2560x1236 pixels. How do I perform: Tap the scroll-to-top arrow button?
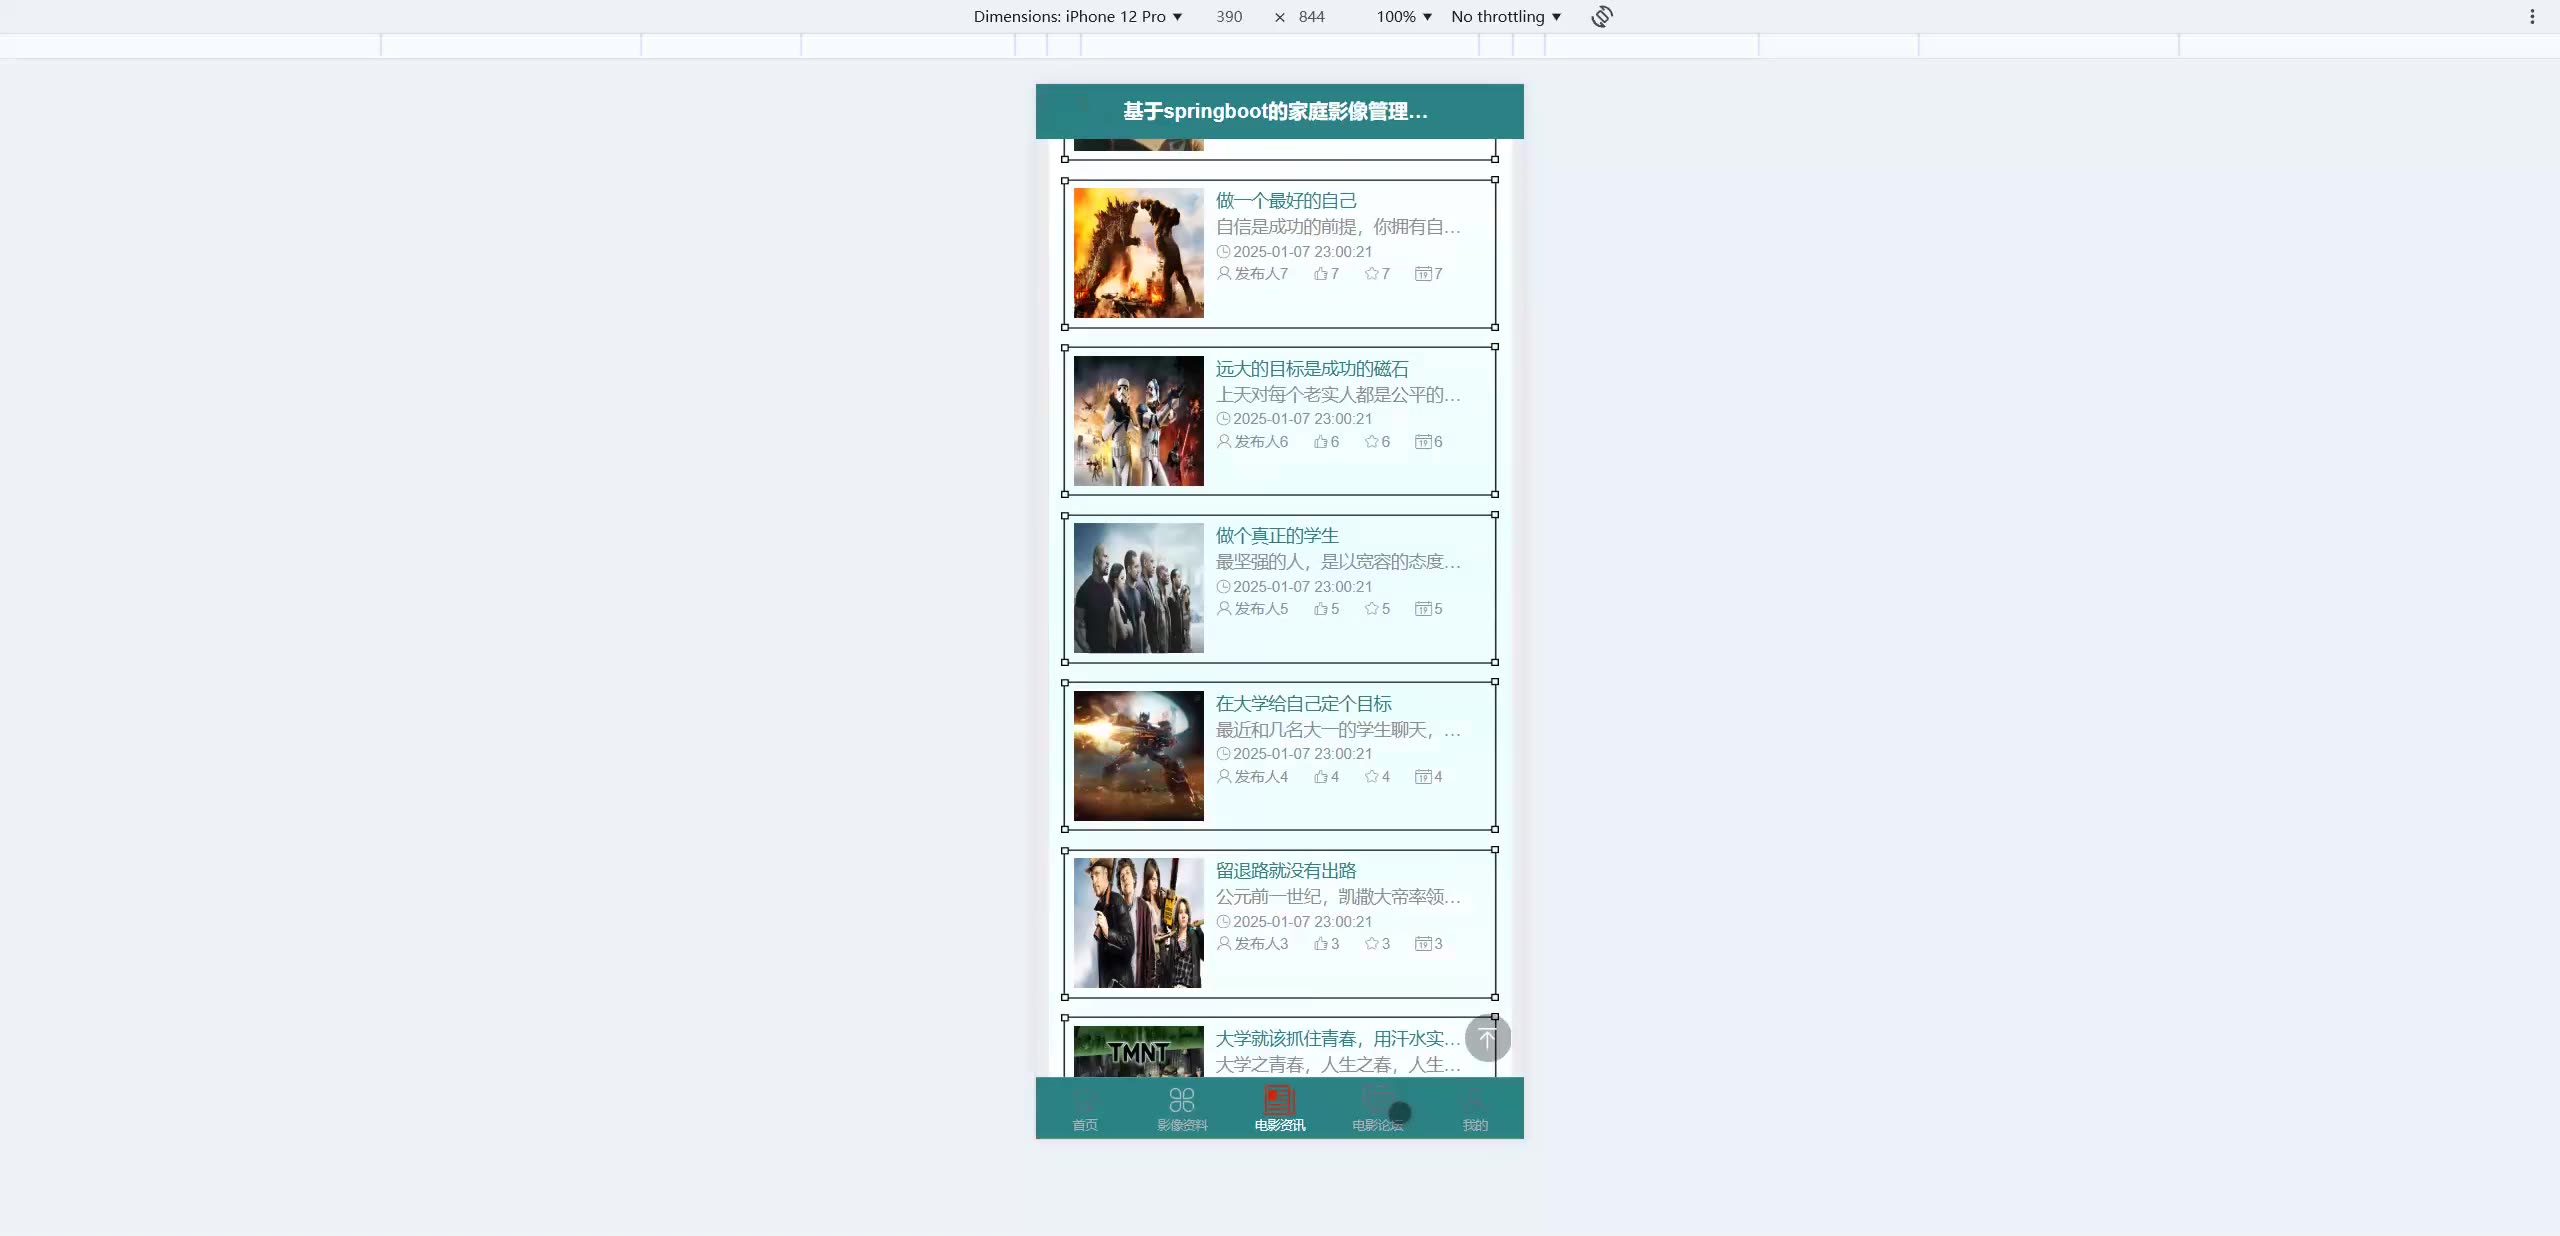coord(1487,1038)
